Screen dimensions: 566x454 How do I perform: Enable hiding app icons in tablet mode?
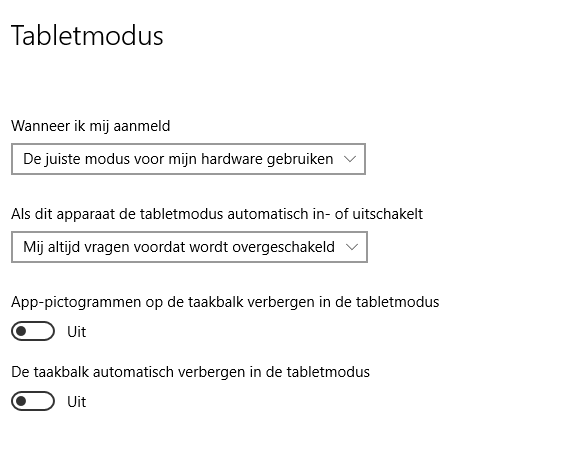[x=33, y=331]
